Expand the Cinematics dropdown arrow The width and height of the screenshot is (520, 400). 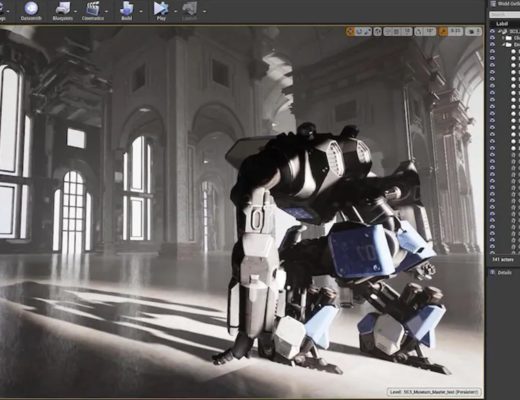tap(107, 11)
